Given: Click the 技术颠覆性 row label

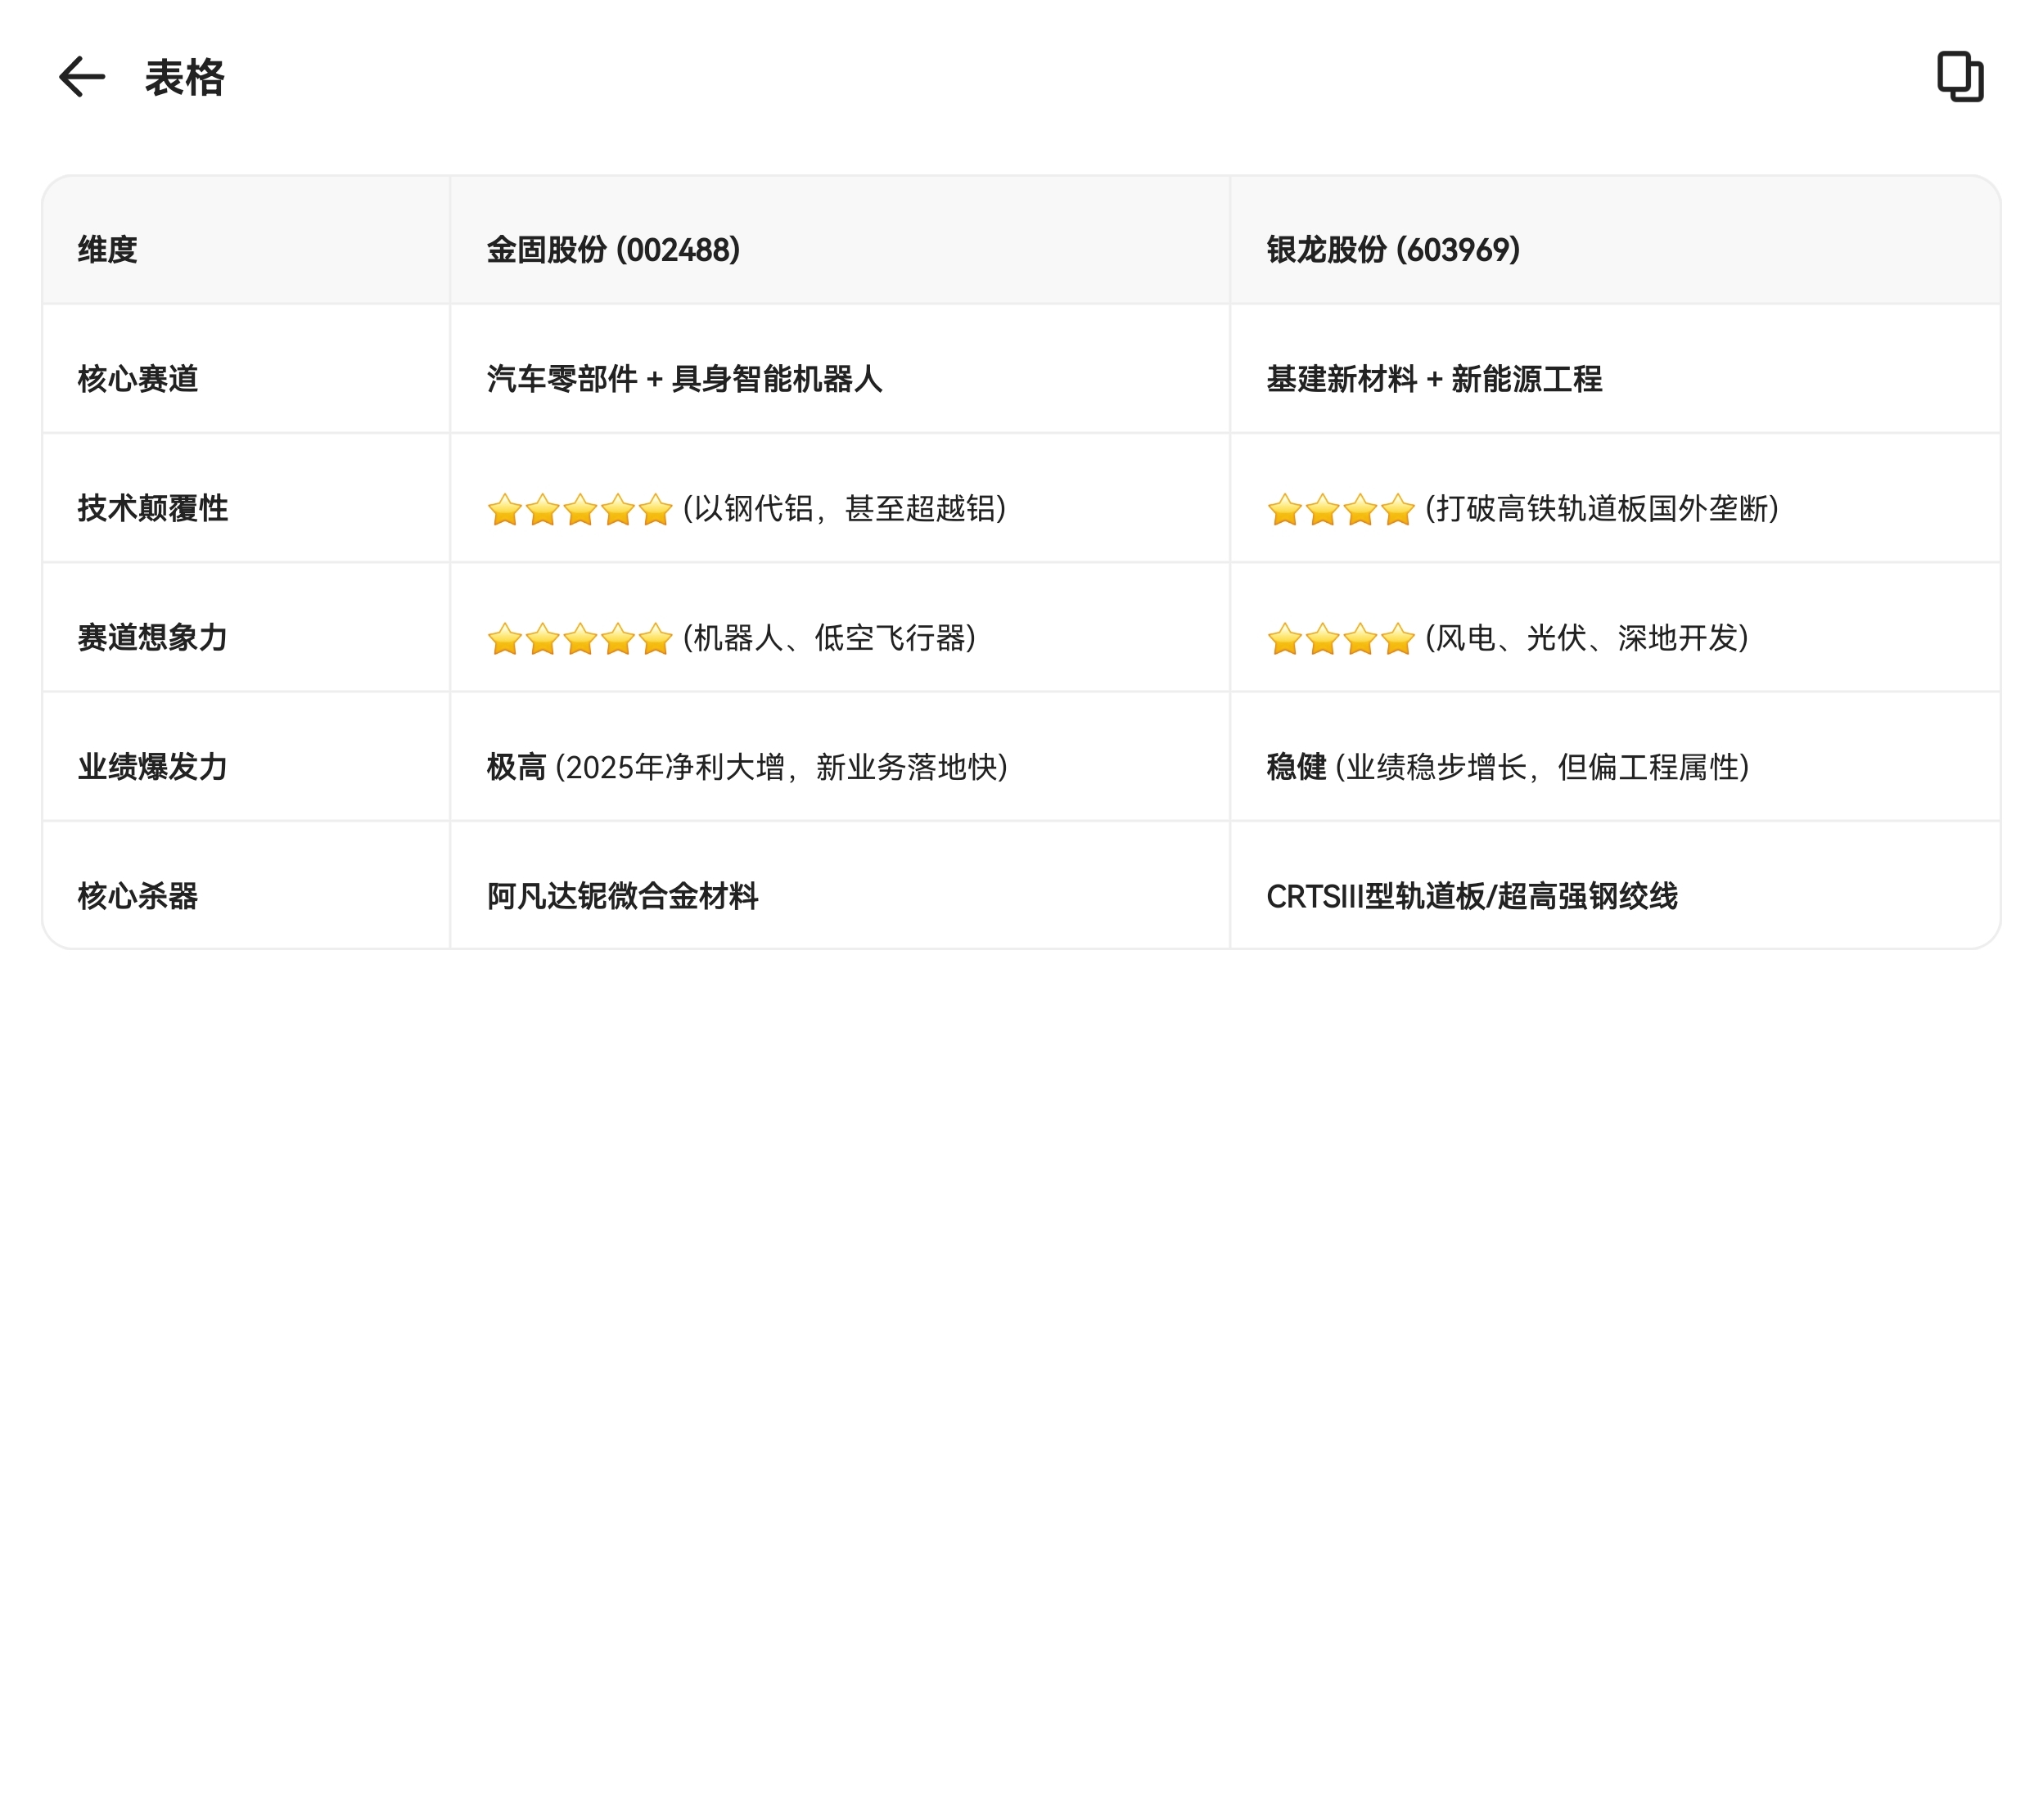Looking at the screenshot, I should coord(153,508).
